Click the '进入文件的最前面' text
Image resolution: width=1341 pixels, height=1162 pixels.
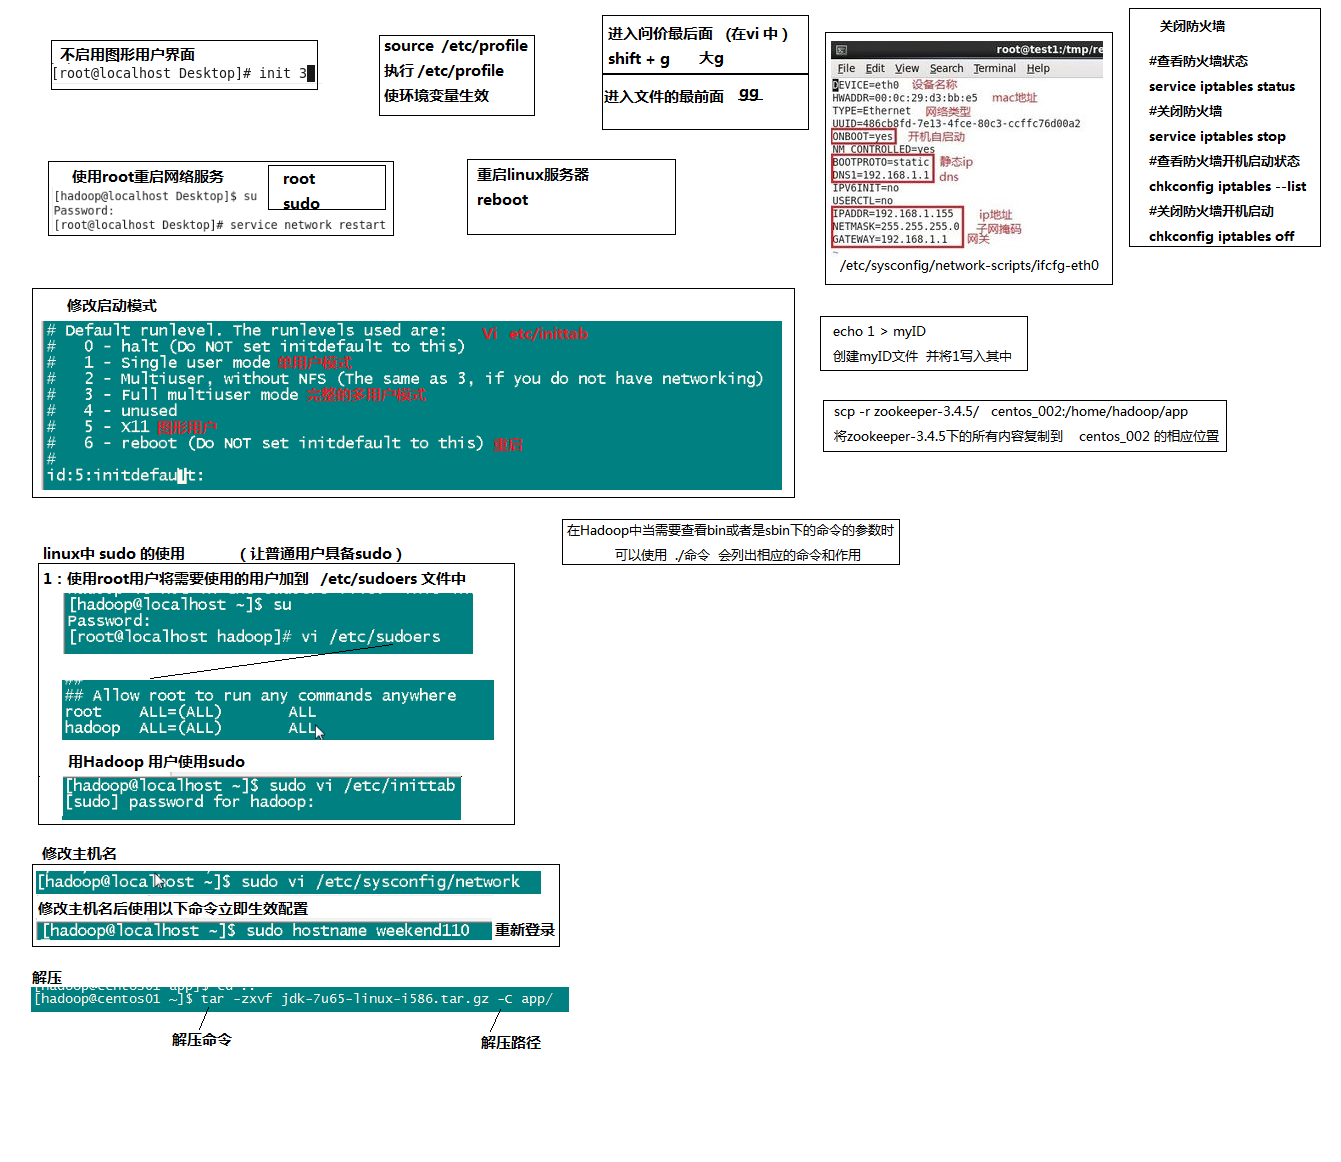pyautogui.click(x=664, y=97)
